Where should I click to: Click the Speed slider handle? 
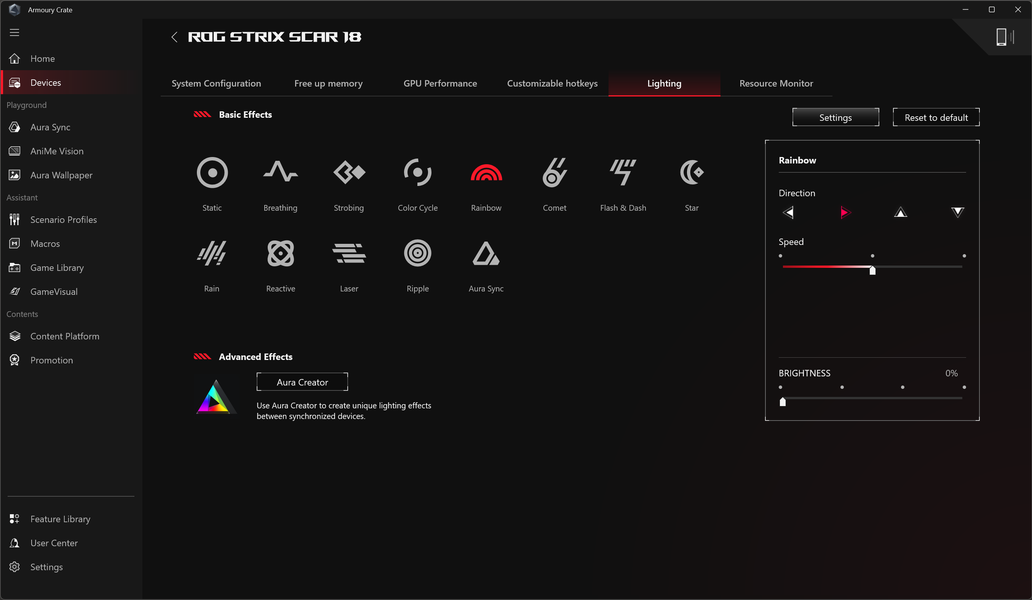[x=872, y=270]
